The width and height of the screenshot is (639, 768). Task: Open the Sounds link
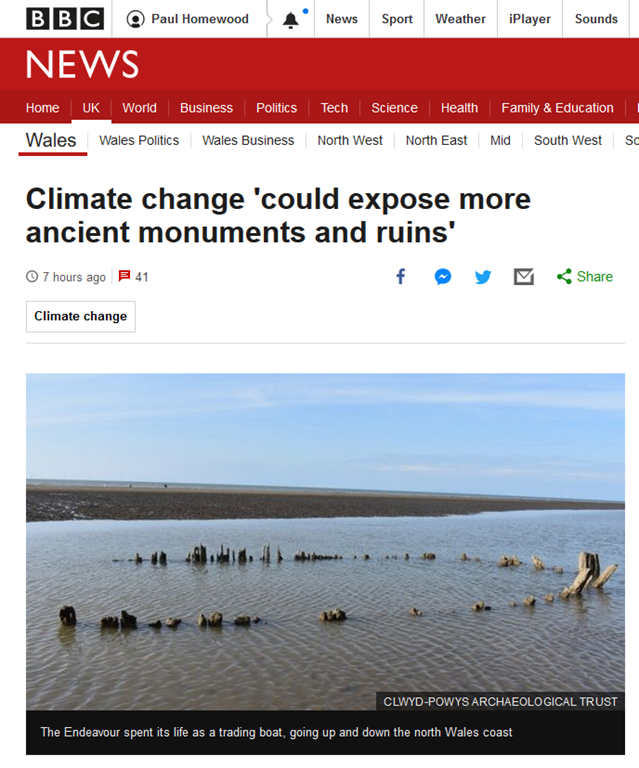pyautogui.click(x=596, y=19)
